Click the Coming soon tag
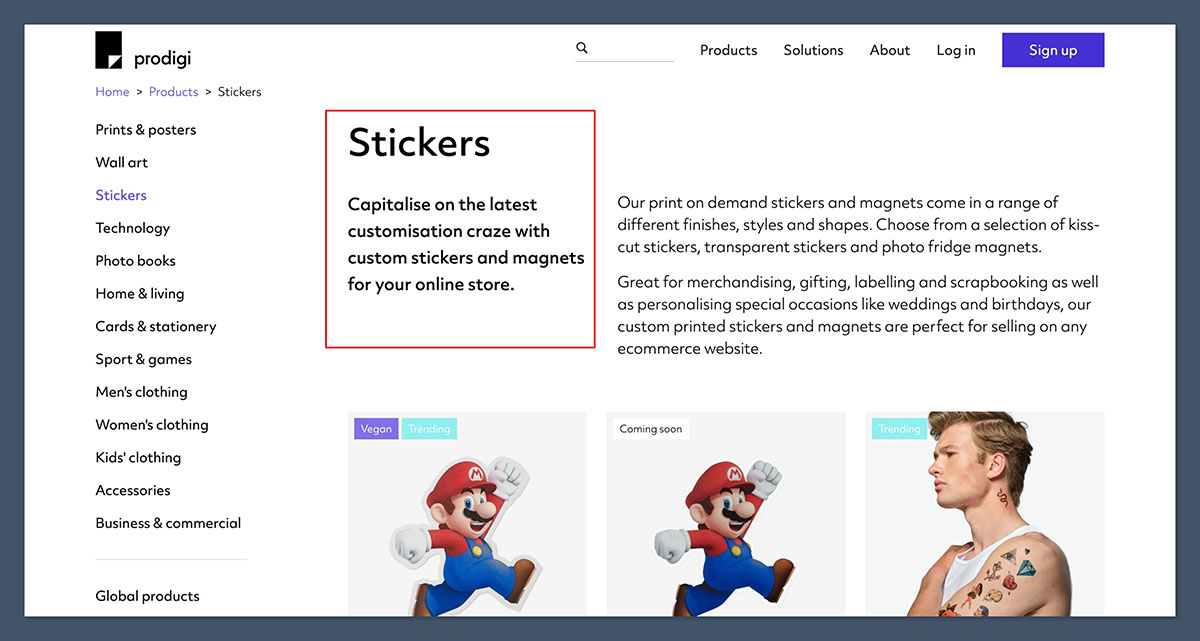The image size is (1200, 641). [x=651, y=429]
